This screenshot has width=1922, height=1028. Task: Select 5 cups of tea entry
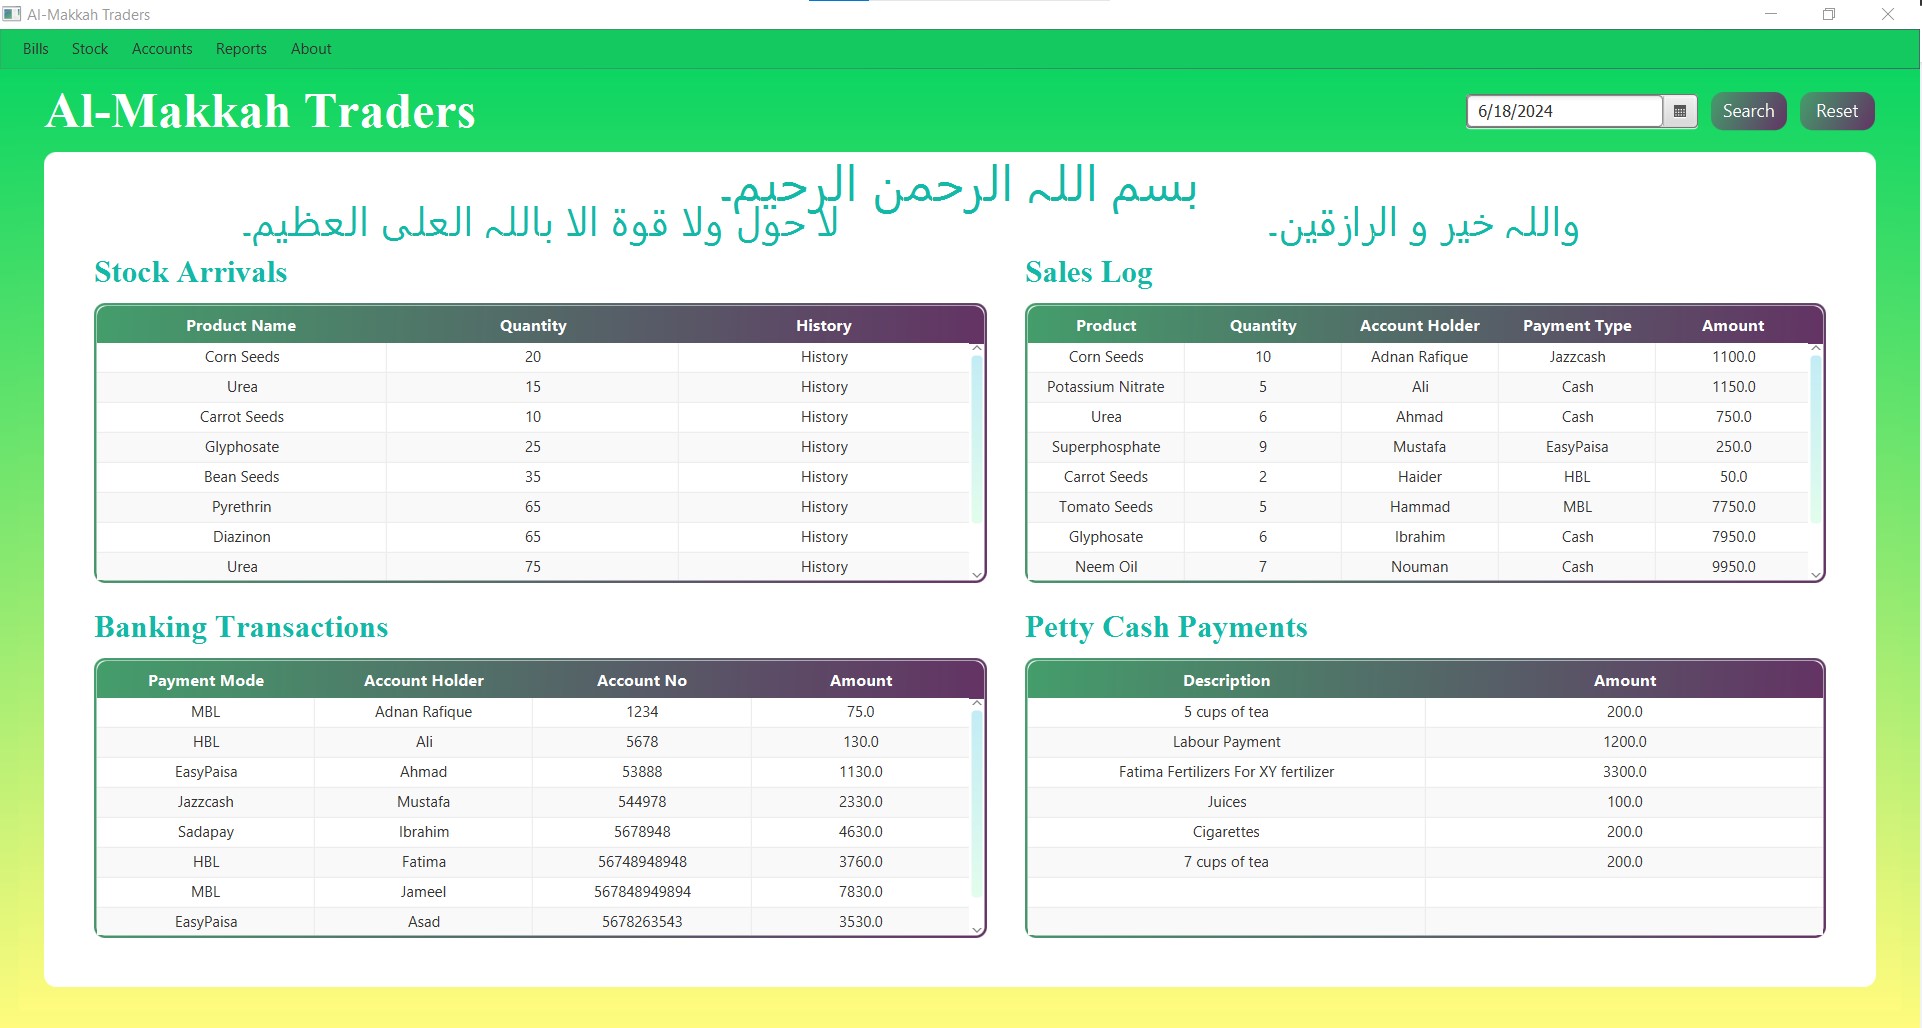tap(1227, 712)
